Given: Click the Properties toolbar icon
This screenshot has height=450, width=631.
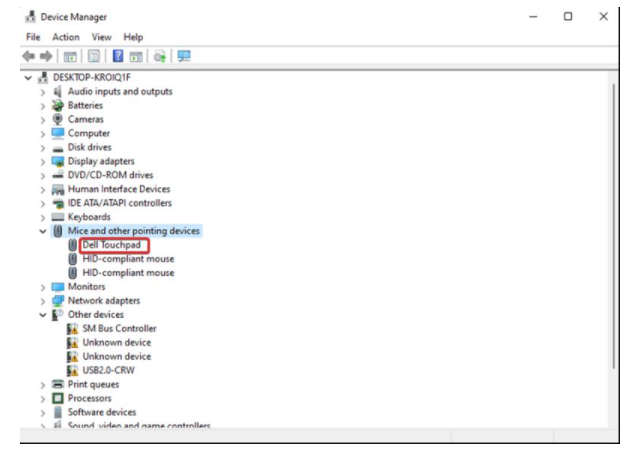Looking at the screenshot, I should click(x=94, y=58).
